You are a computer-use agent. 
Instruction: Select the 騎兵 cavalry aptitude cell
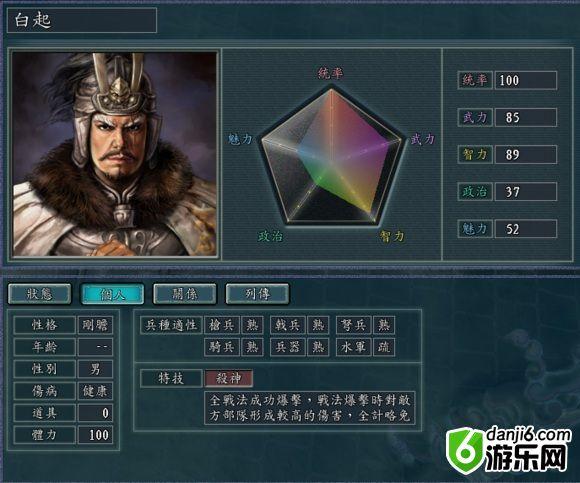(222, 347)
